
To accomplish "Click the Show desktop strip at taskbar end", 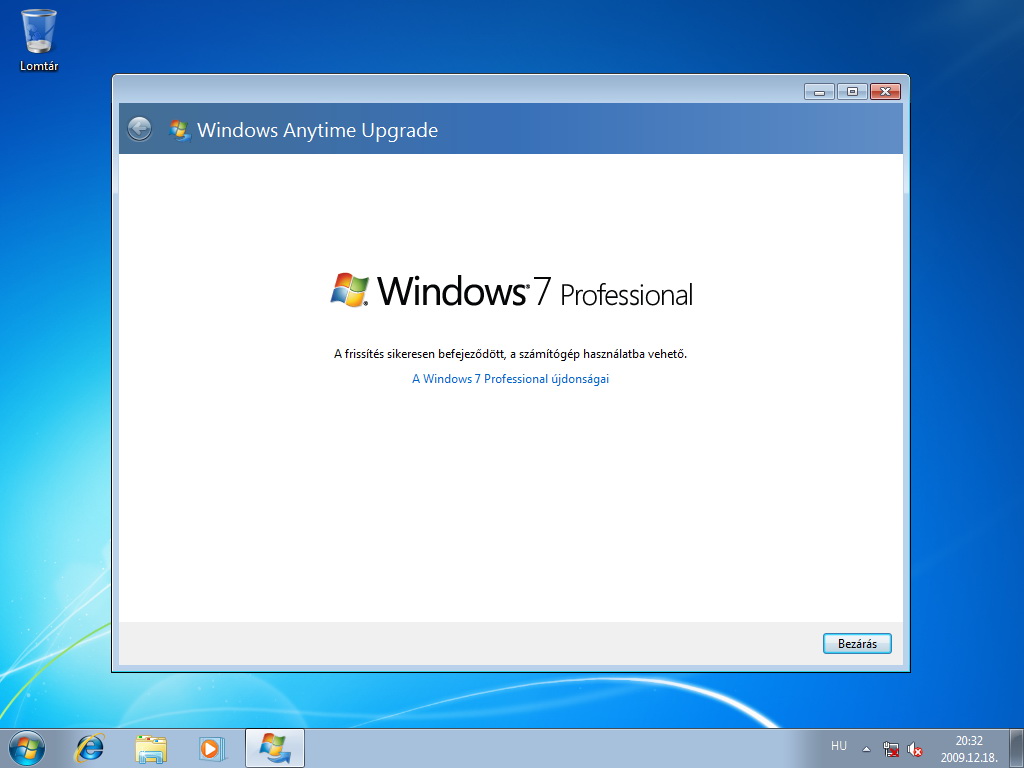I will click(x=1016, y=748).
